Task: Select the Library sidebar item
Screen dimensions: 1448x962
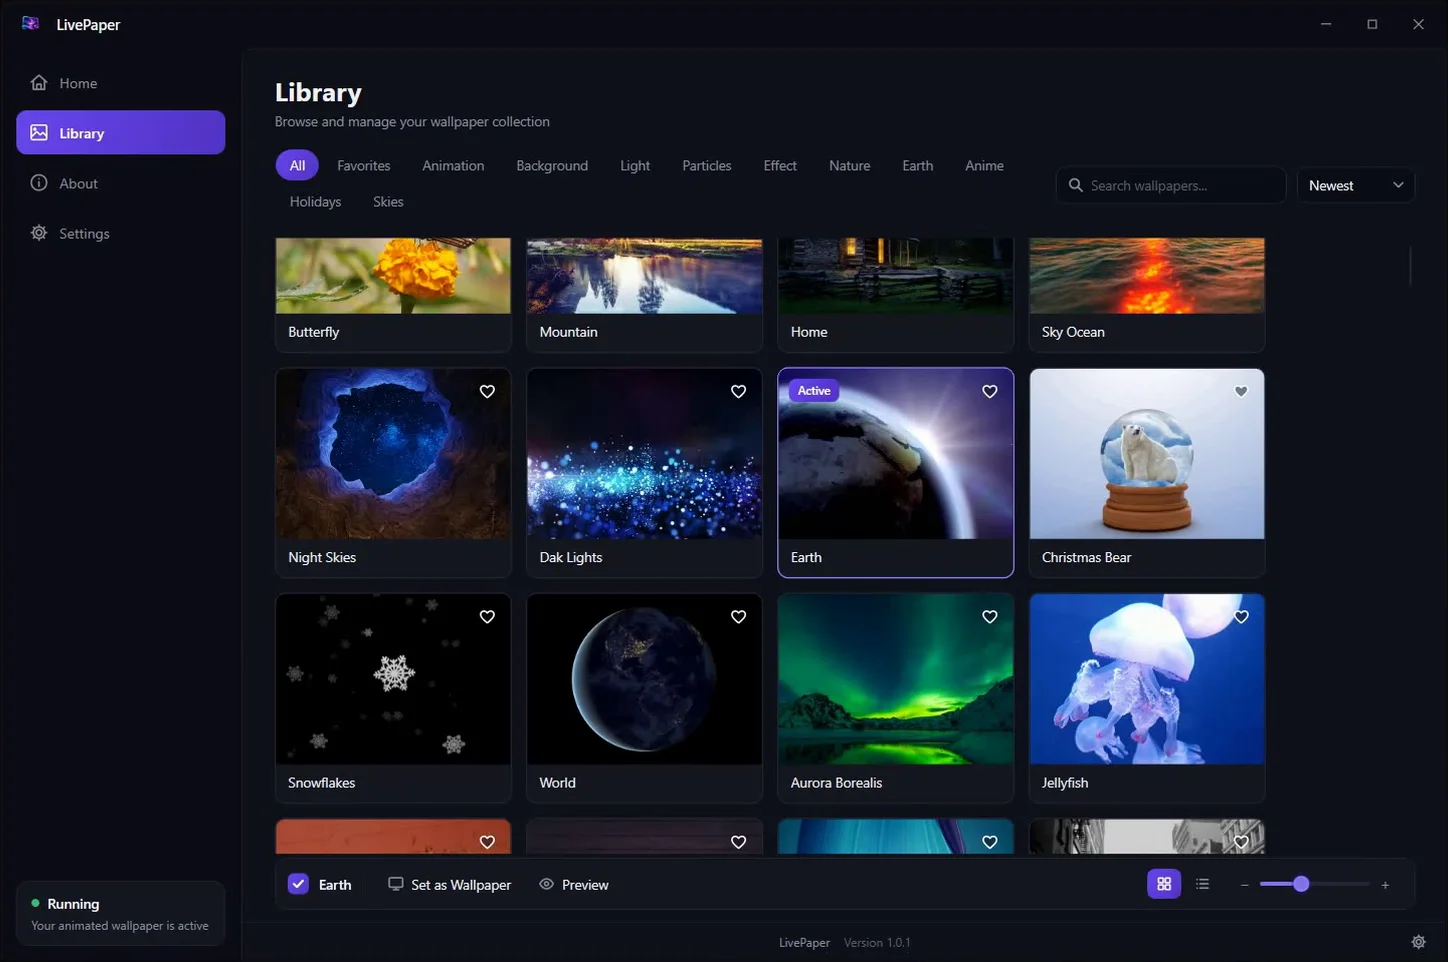Action: coord(120,132)
